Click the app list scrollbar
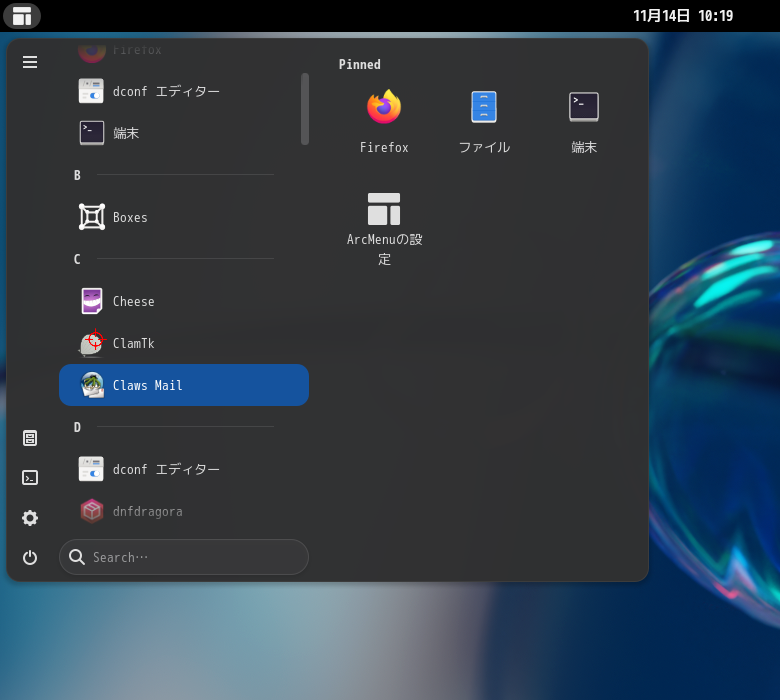The width and height of the screenshot is (780, 700). click(305, 109)
